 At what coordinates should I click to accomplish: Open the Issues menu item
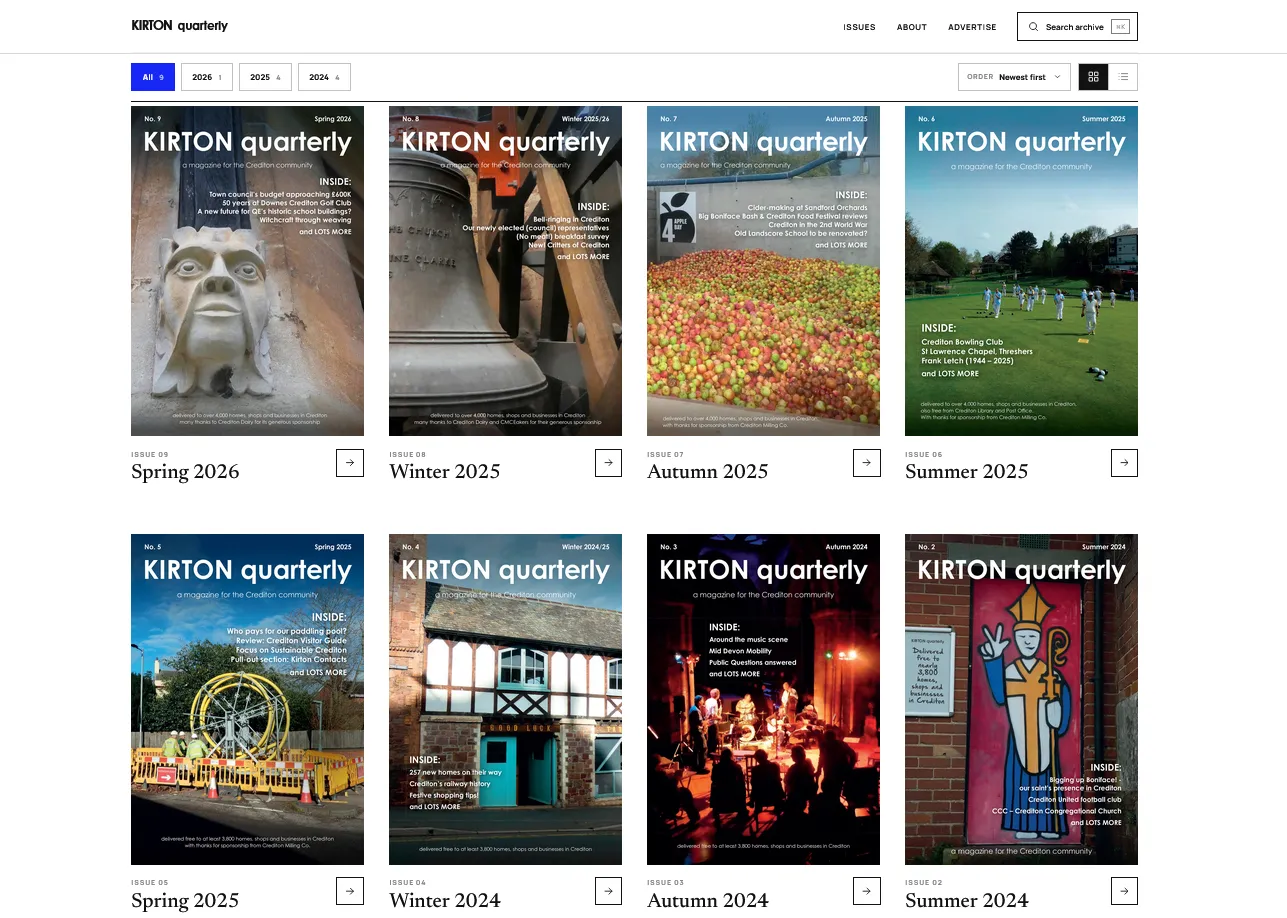tap(859, 27)
